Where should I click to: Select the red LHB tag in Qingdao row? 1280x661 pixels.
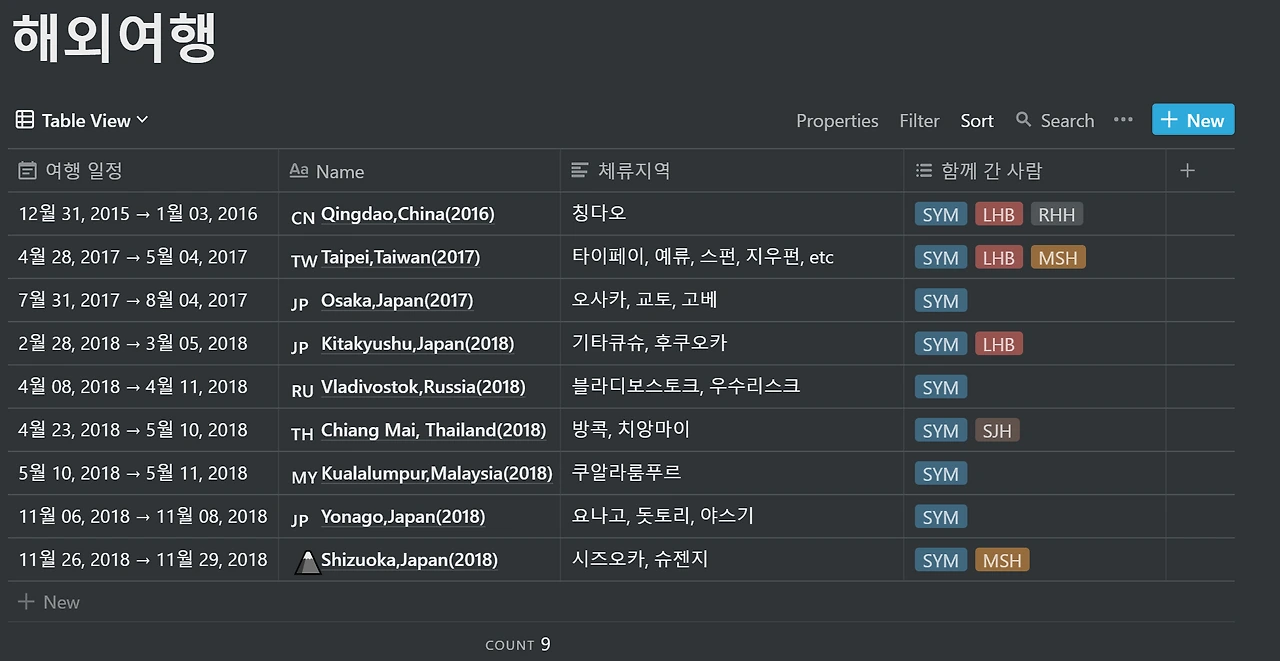tap(998, 214)
